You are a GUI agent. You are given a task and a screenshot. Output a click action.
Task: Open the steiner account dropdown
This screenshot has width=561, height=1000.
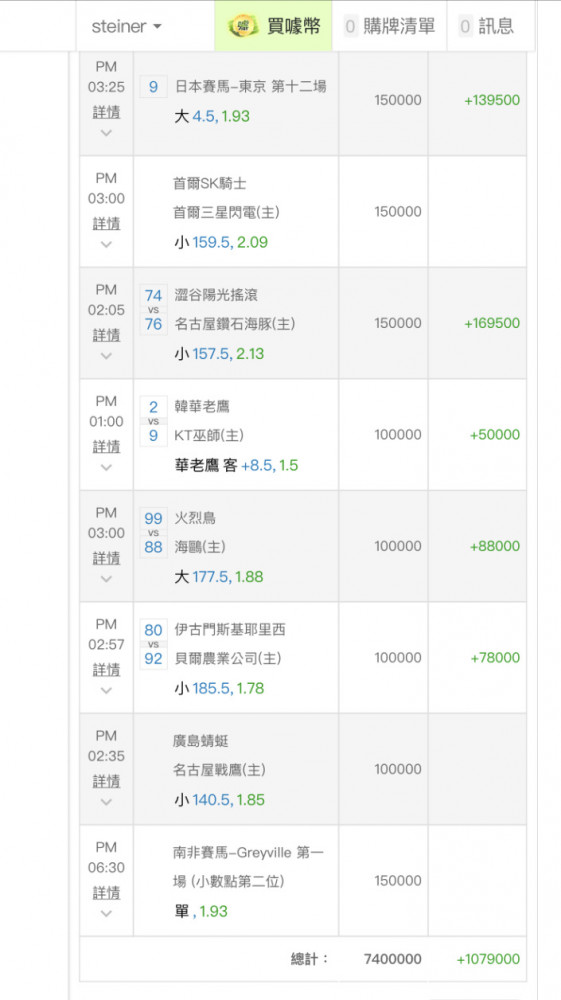[x=126, y=26]
